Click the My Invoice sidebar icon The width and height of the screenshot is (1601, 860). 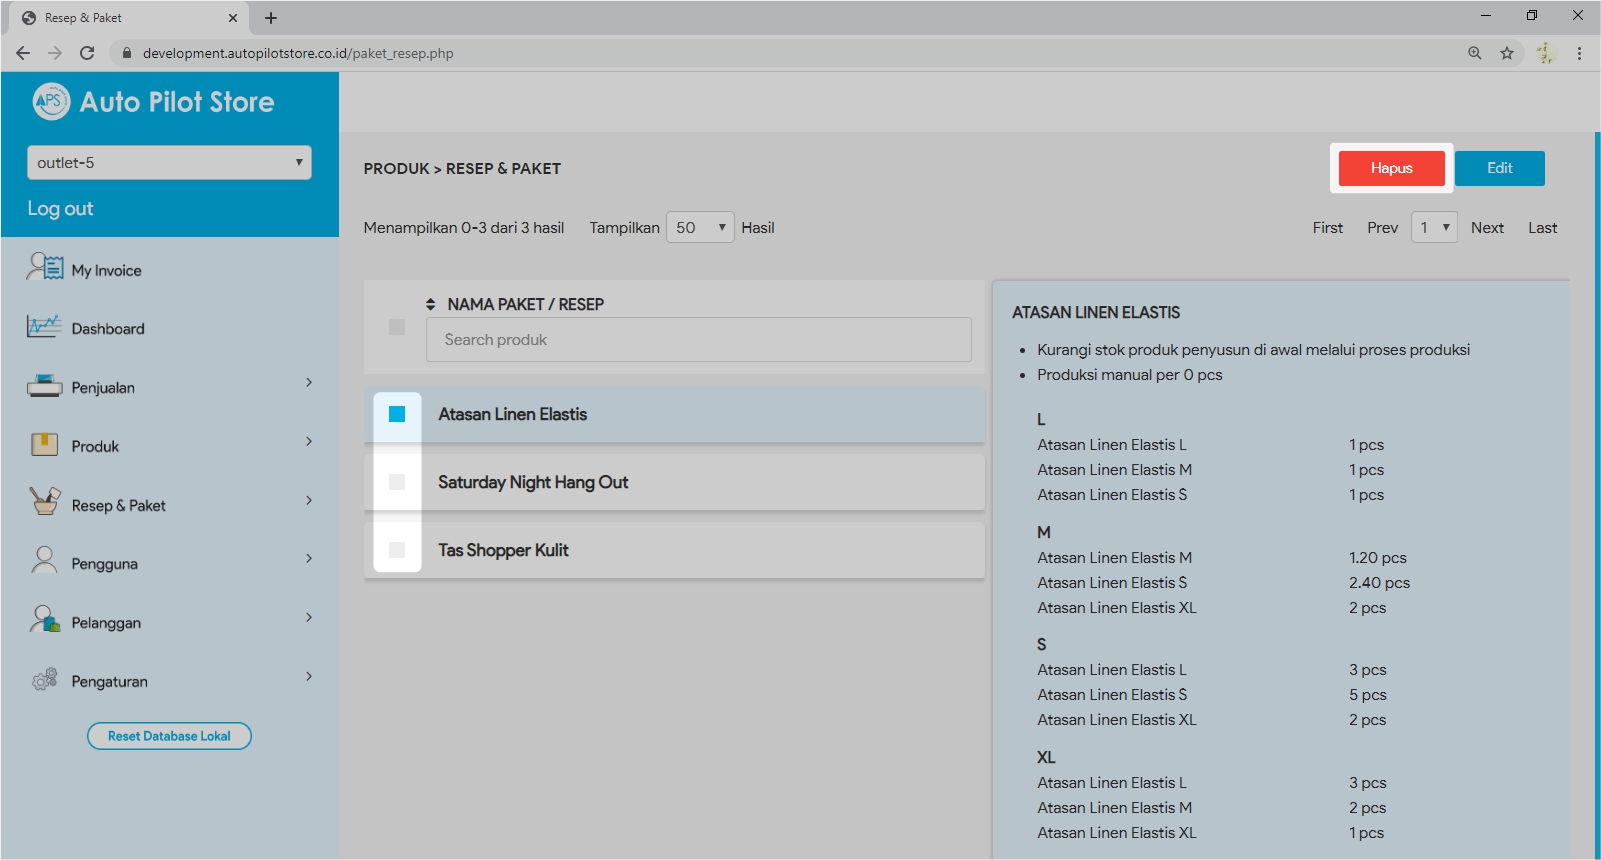(45, 268)
